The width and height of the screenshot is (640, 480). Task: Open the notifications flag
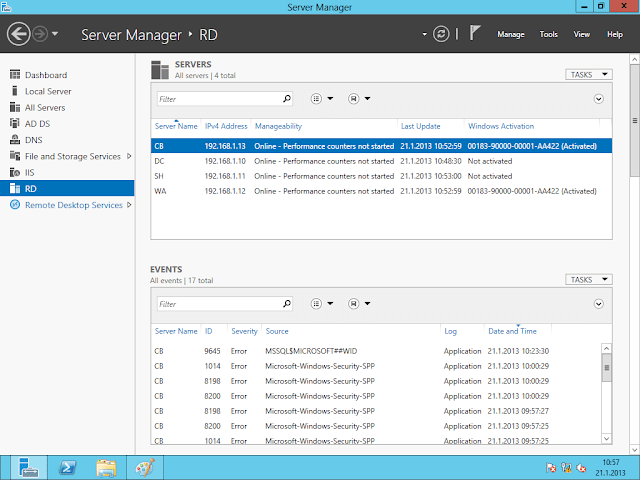475,33
